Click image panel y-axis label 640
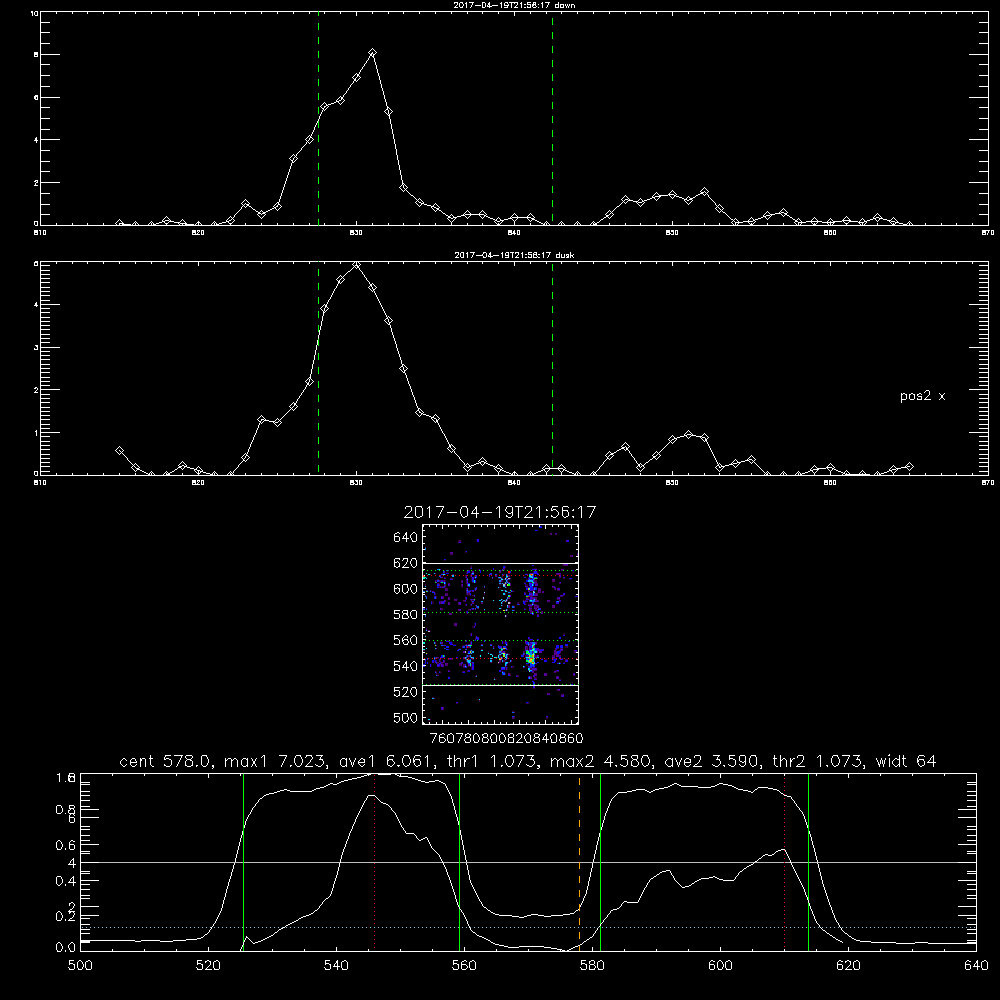 click(x=406, y=538)
